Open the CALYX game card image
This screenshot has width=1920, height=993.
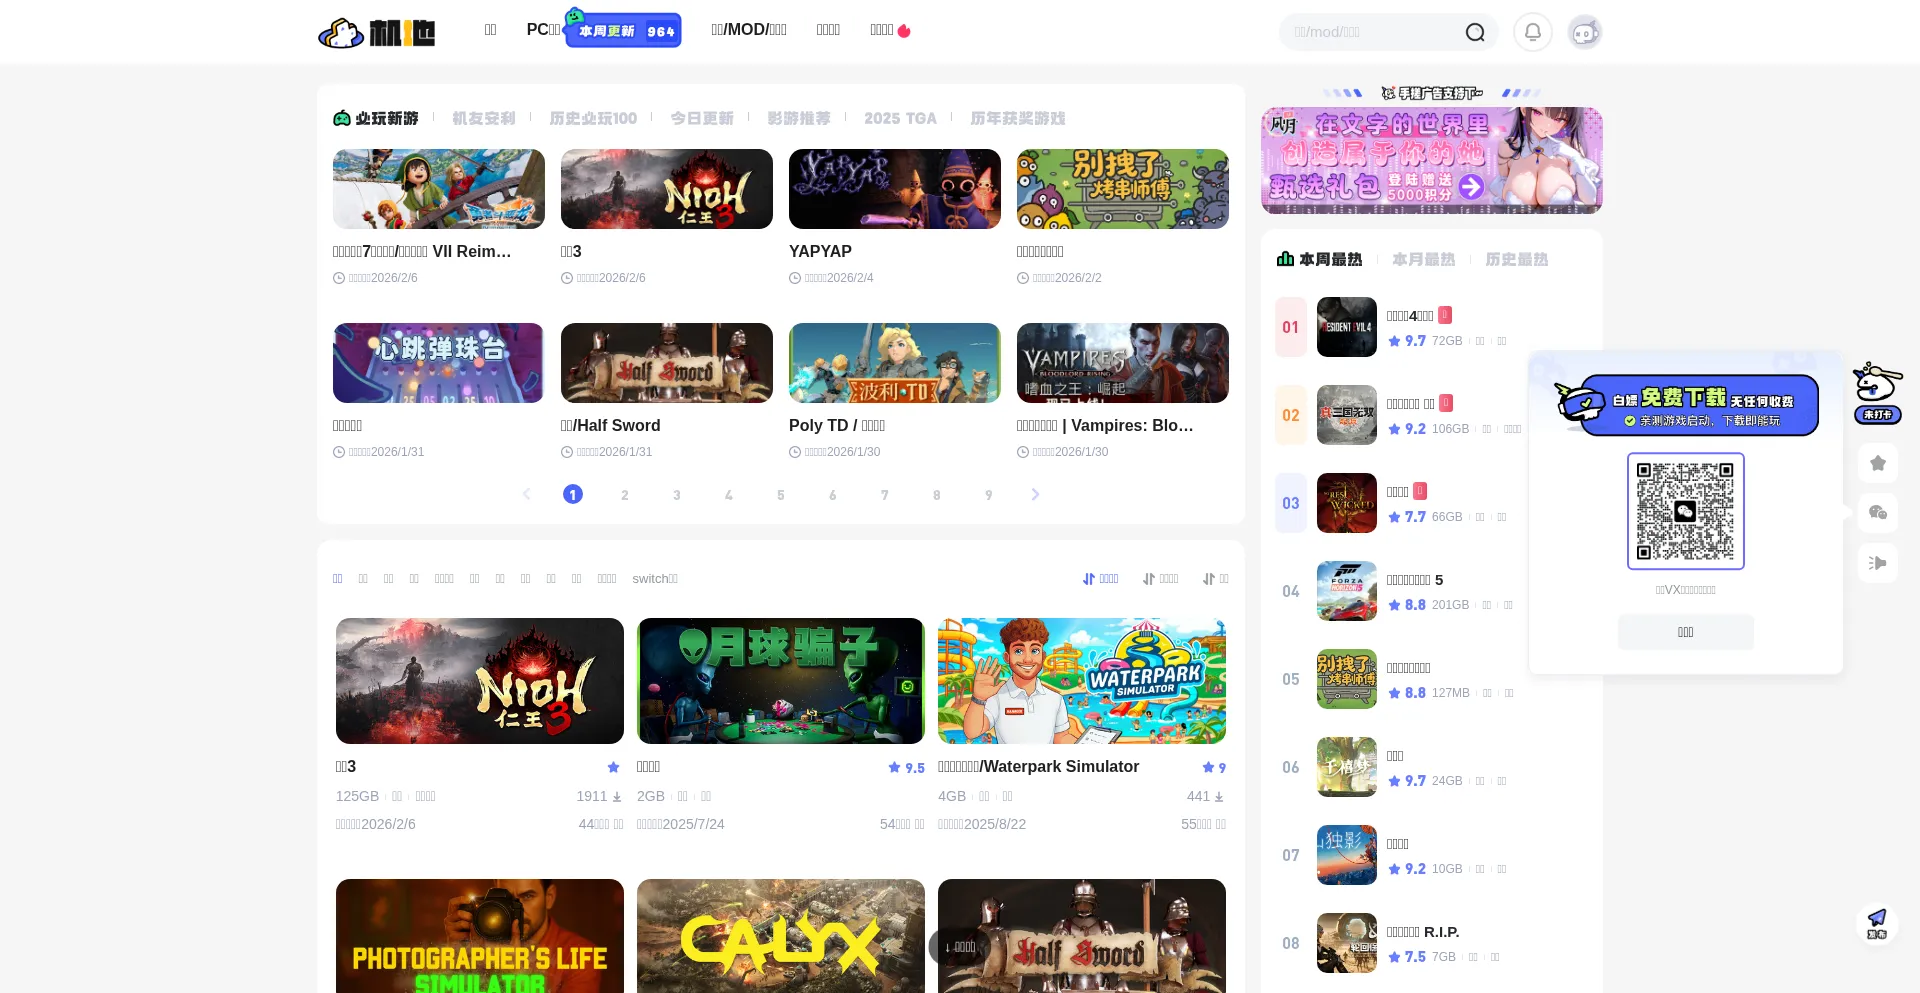click(781, 936)
